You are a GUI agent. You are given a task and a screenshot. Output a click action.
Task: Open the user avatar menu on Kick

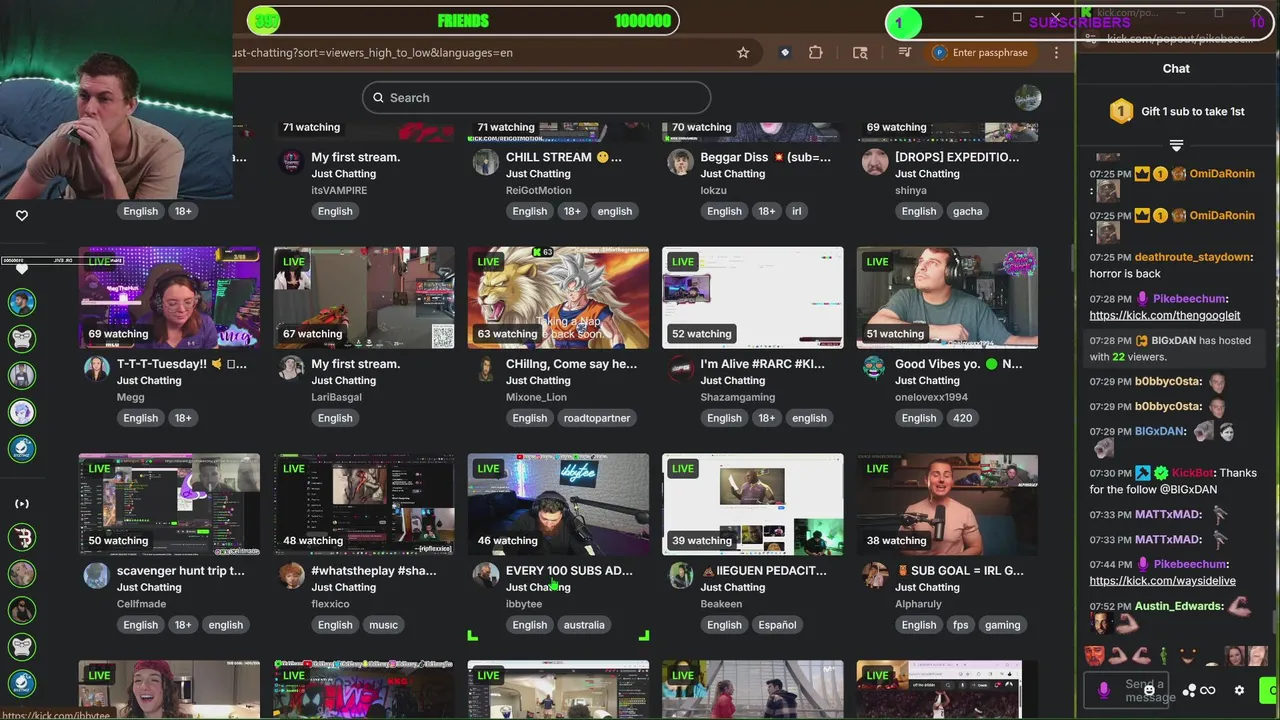point(1028,97)
